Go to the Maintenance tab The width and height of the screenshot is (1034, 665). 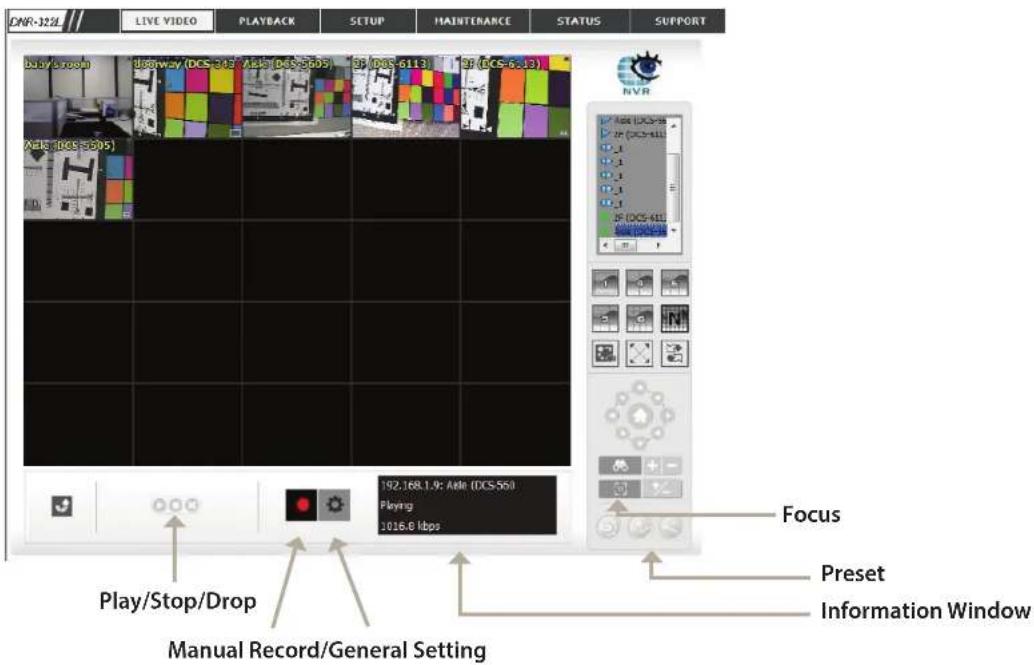(473, 21)
